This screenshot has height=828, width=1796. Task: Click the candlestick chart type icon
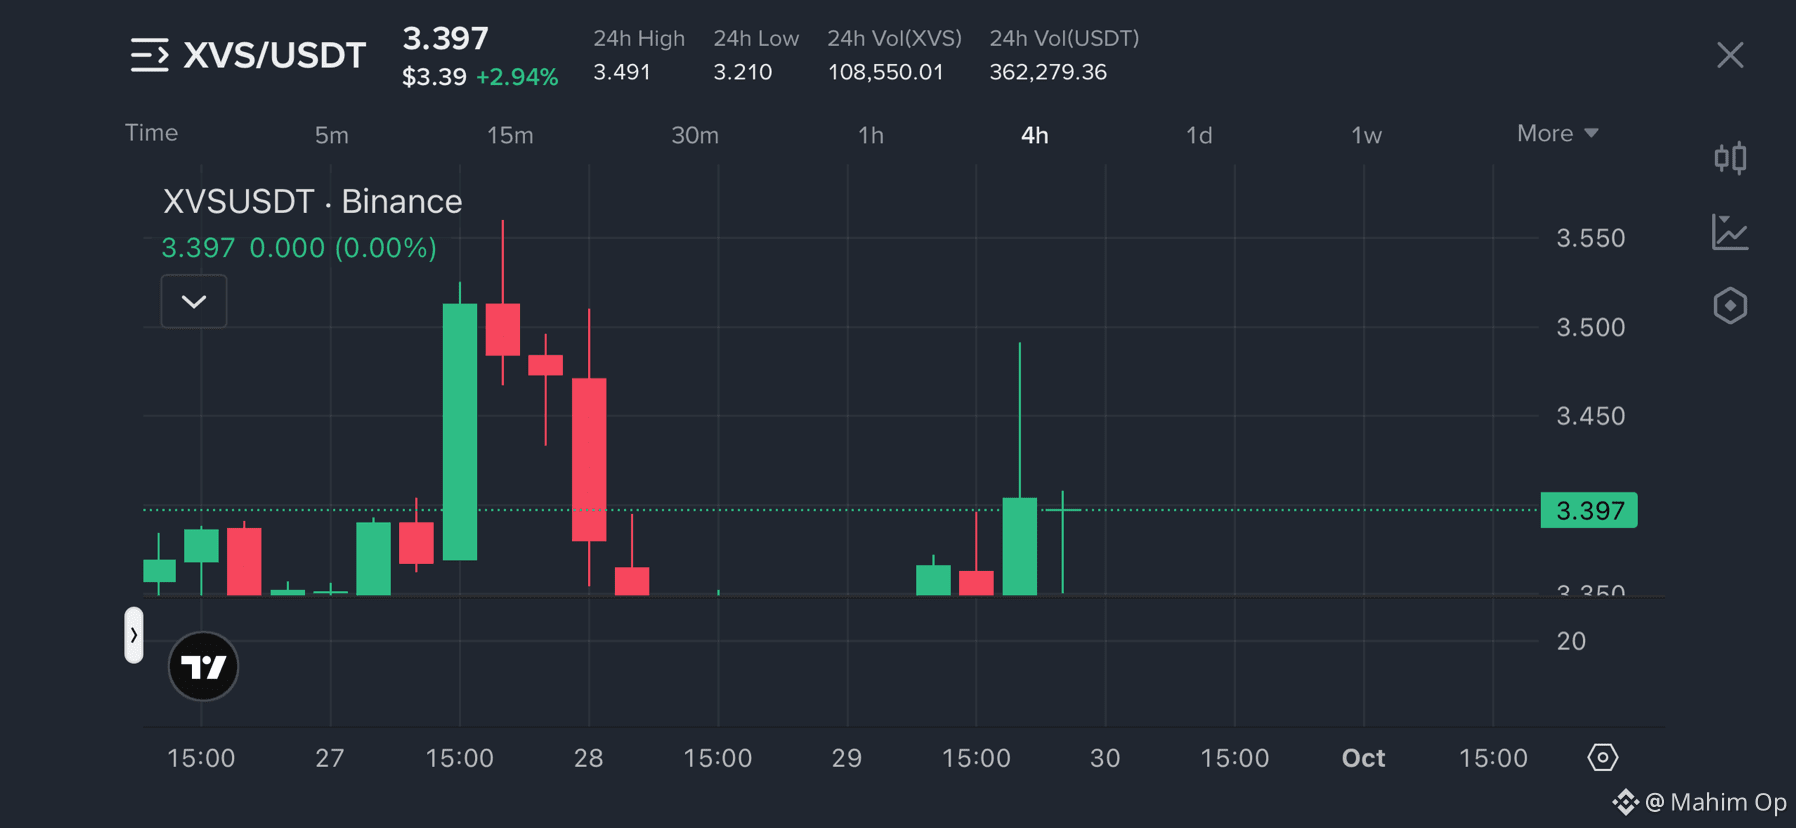click(x=1730, y=158)
